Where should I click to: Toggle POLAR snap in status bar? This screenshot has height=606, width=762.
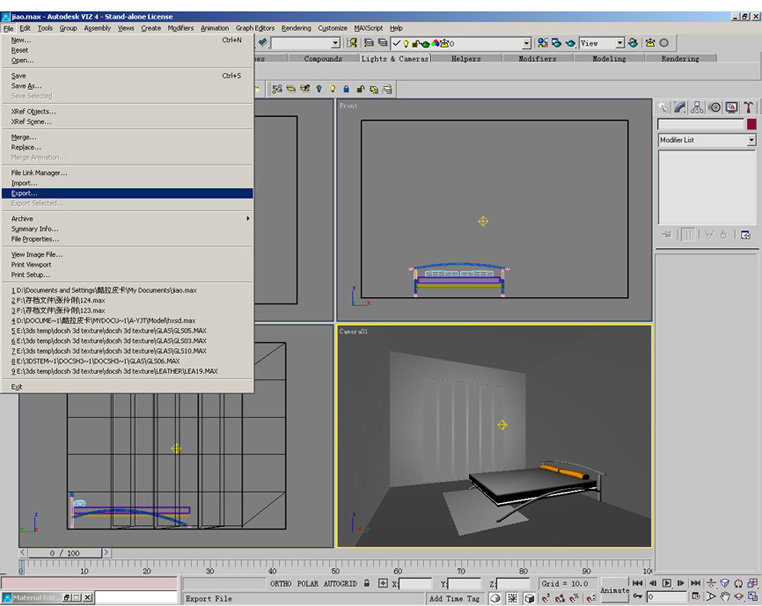click(x=309, y=583)
